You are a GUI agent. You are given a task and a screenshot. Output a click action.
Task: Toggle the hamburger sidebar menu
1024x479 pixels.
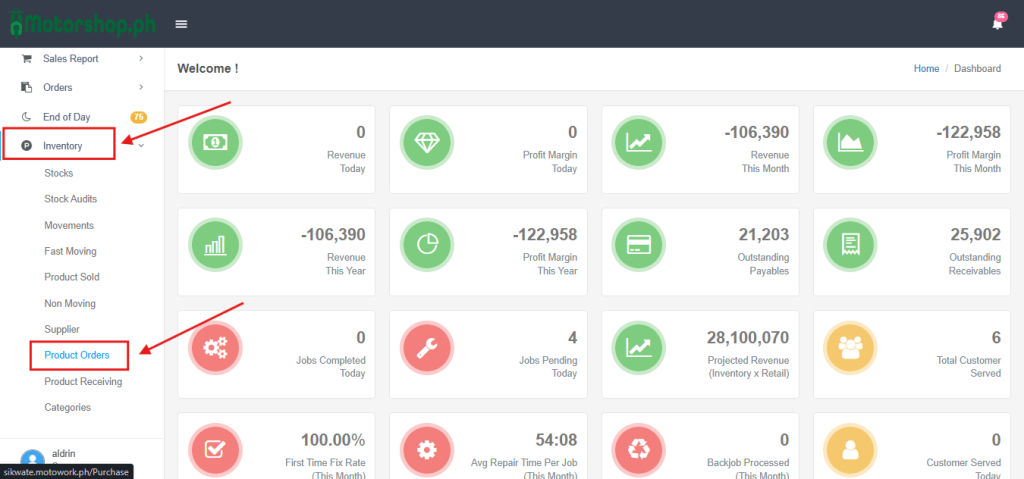point(181,24)
